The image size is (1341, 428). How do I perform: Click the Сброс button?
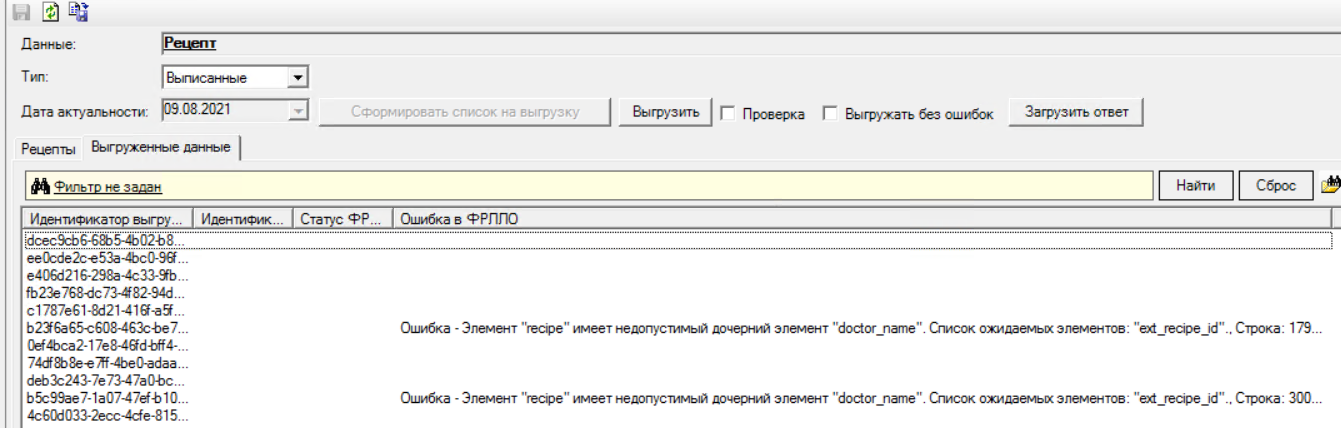click(x=1276, y=186)
